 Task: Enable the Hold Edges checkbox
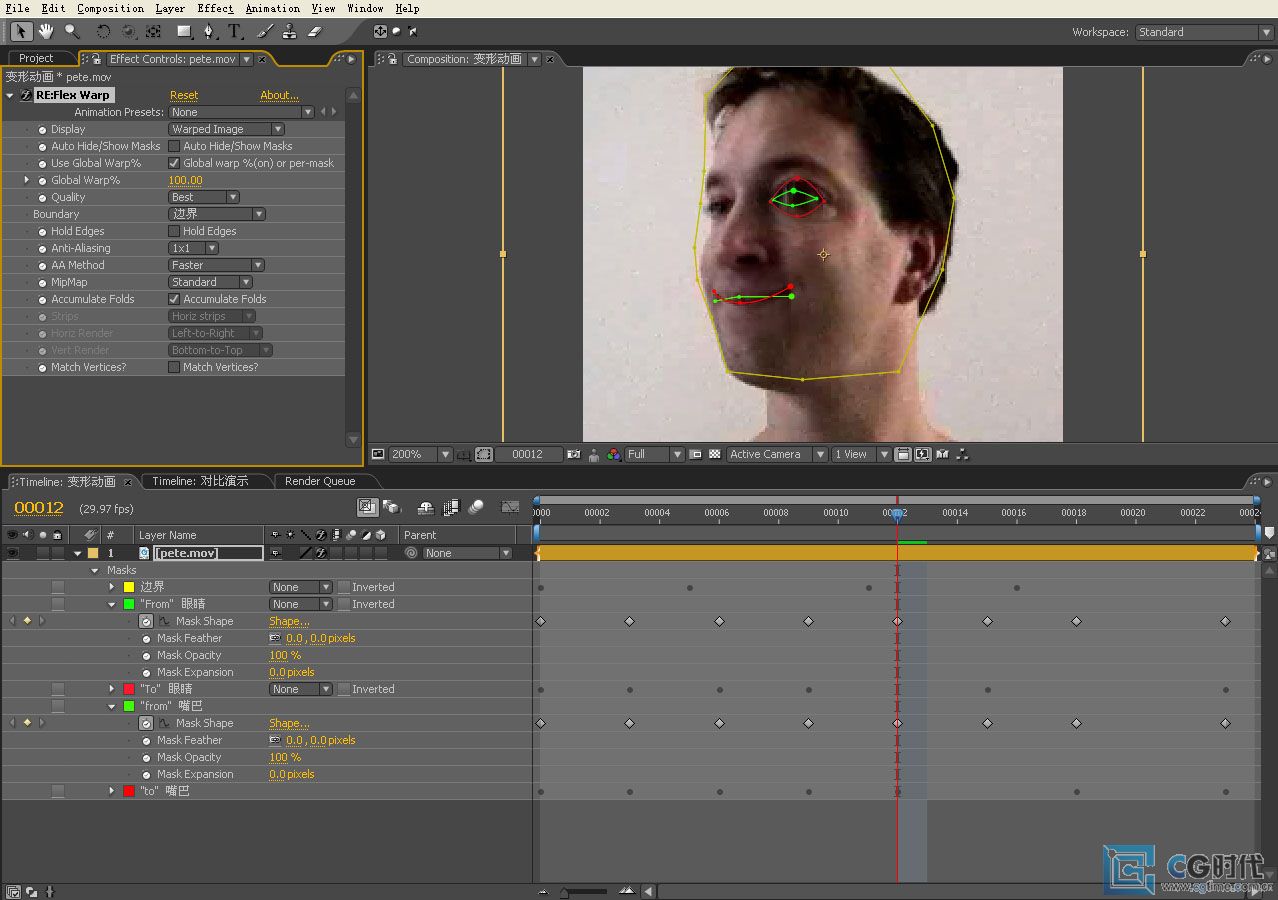[174, 231]
